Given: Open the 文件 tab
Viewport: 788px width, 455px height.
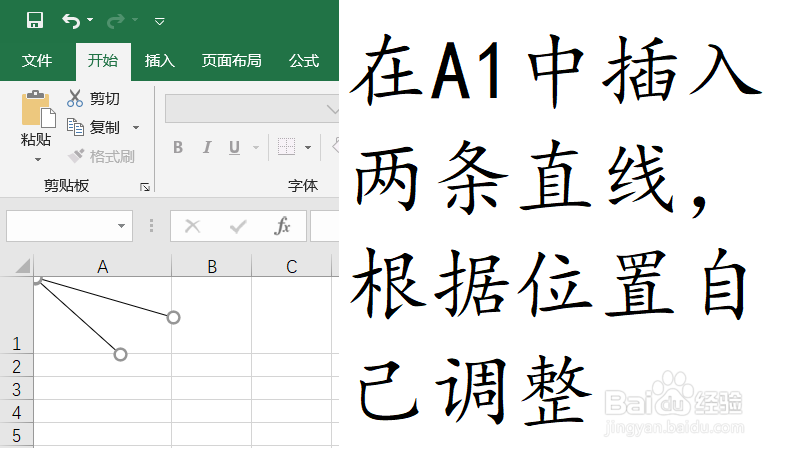Looking at the screenshot, I should [x=37, y=61].
